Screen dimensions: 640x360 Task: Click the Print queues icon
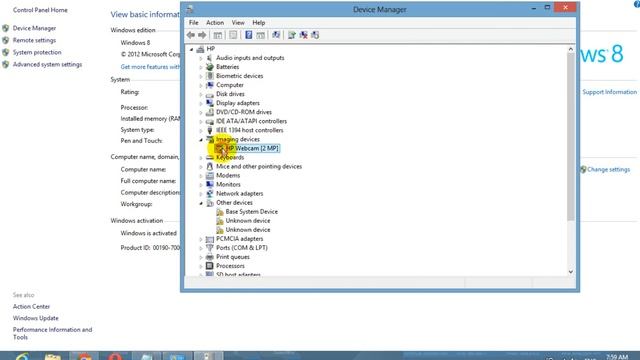[210, 257]
